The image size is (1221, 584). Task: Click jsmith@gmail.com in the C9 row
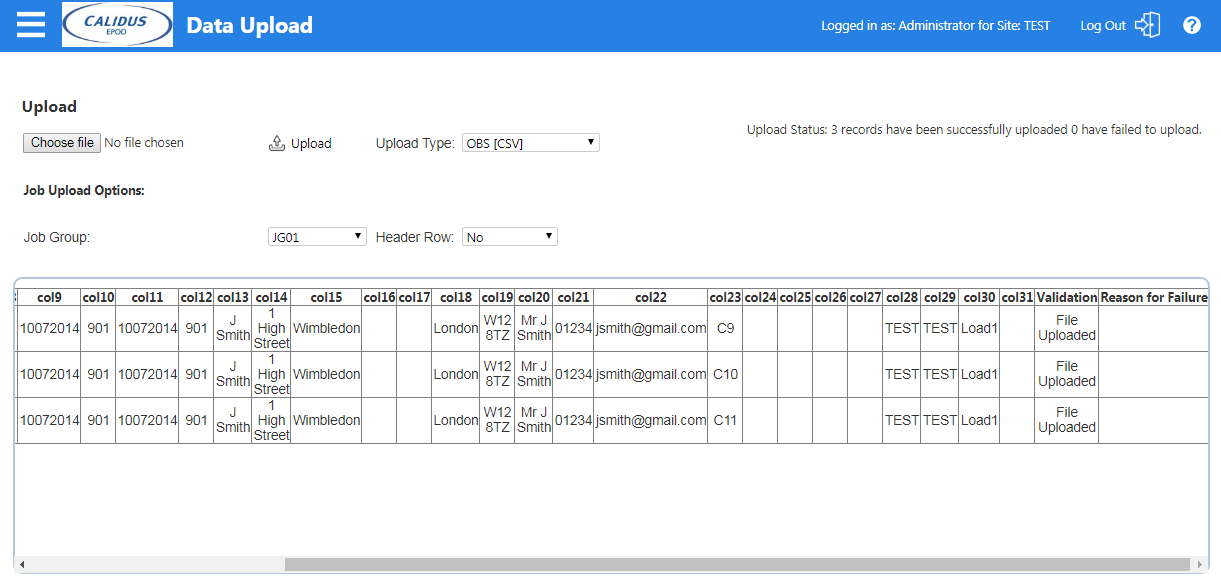pos(651,328)
